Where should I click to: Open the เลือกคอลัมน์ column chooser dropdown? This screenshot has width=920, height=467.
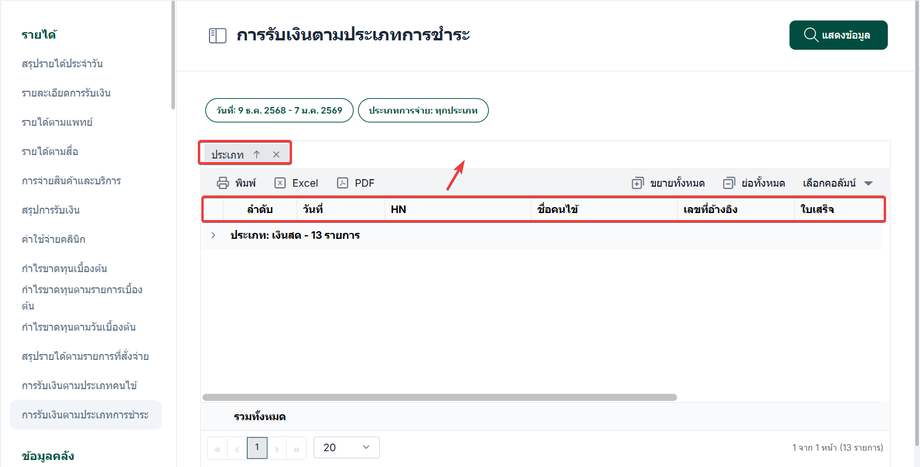838,183
